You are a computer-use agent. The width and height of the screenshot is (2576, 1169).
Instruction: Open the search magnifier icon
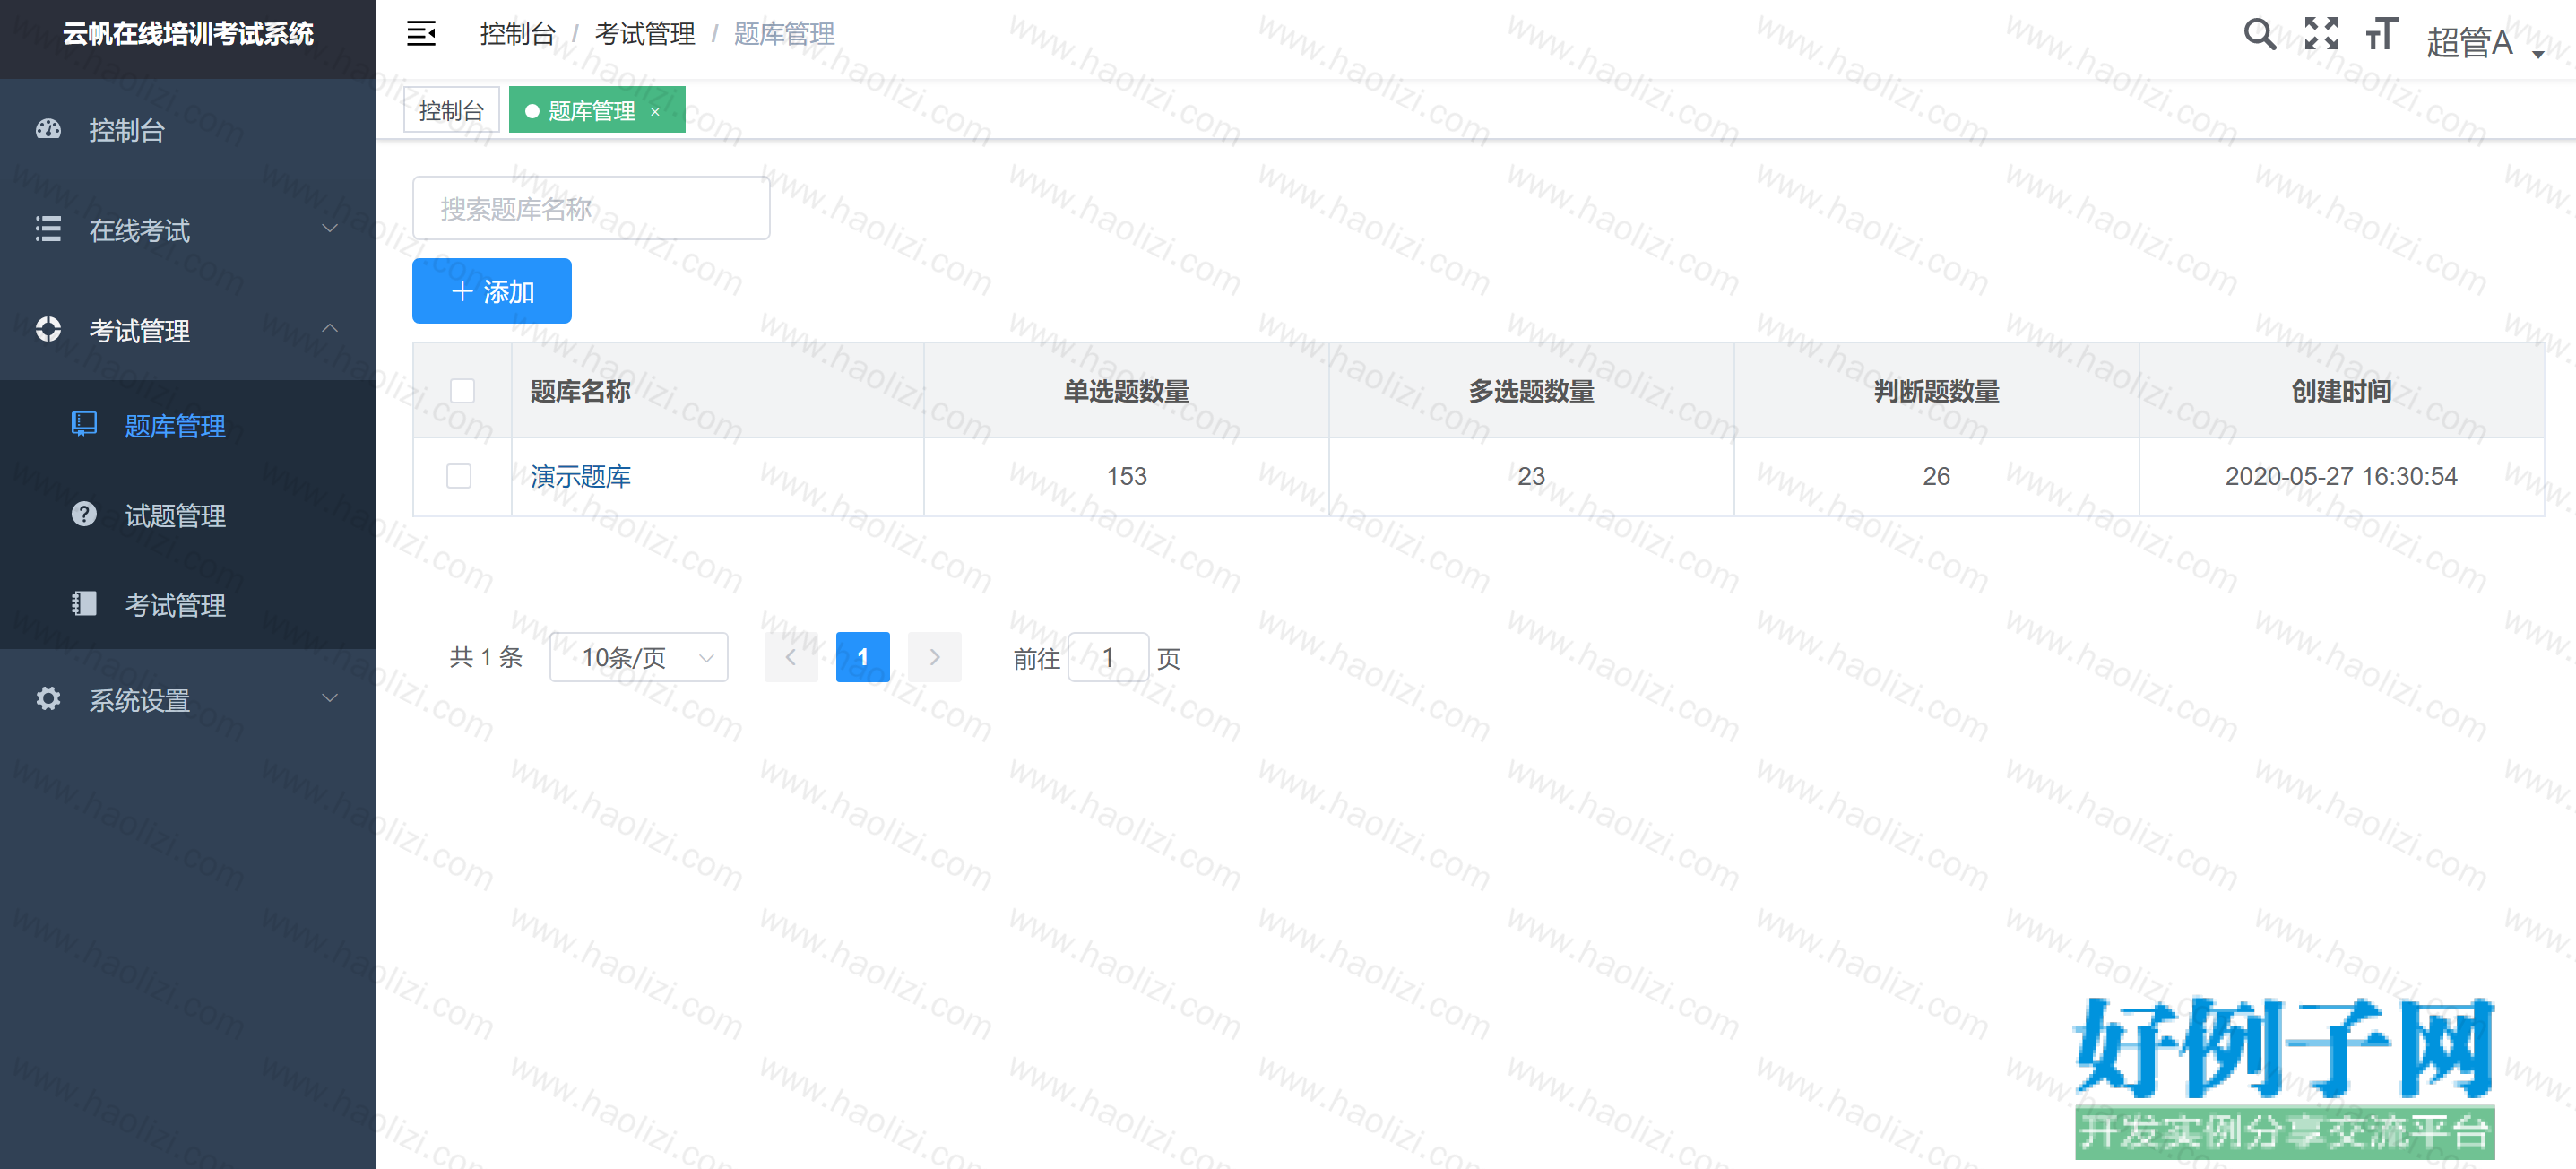click(2259, 34)
